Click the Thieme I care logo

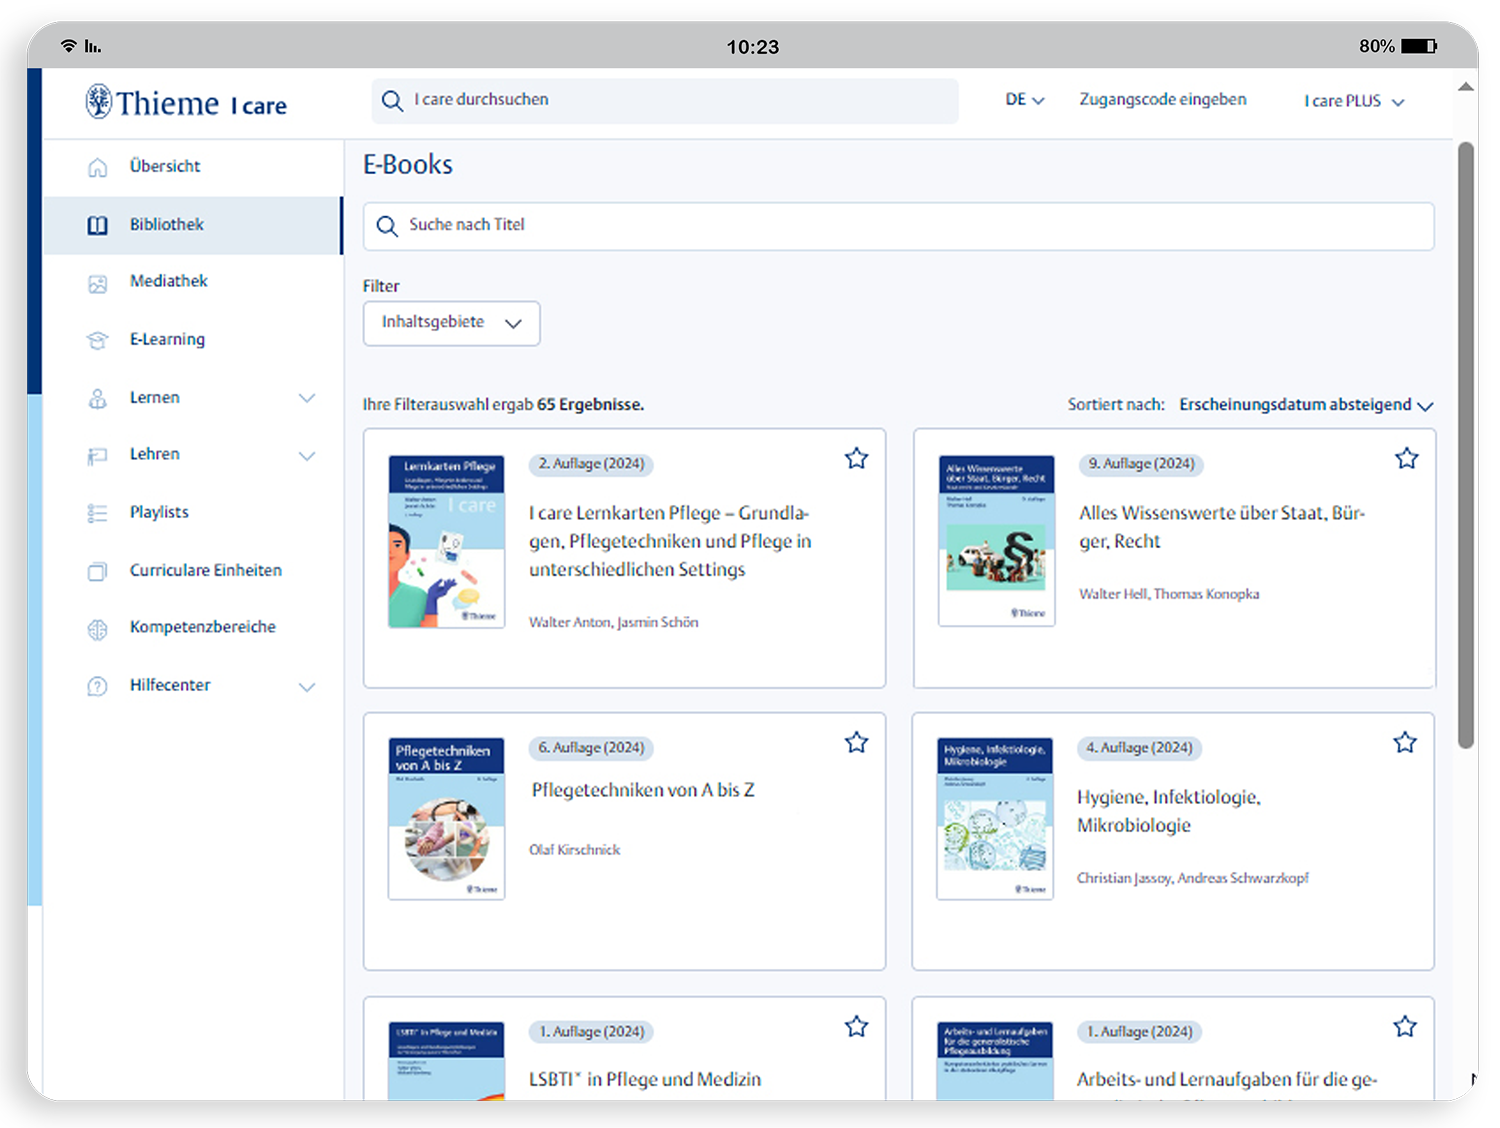186,102
